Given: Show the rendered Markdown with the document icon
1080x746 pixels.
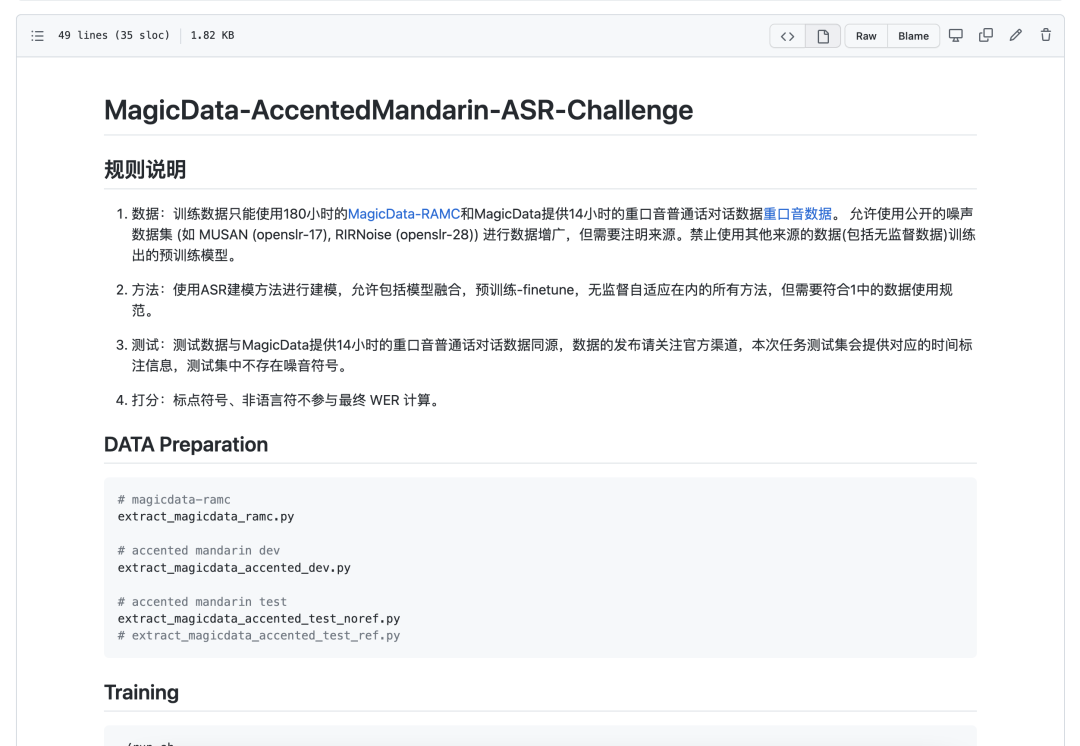Looking at the screenshot, I should 822,35.
